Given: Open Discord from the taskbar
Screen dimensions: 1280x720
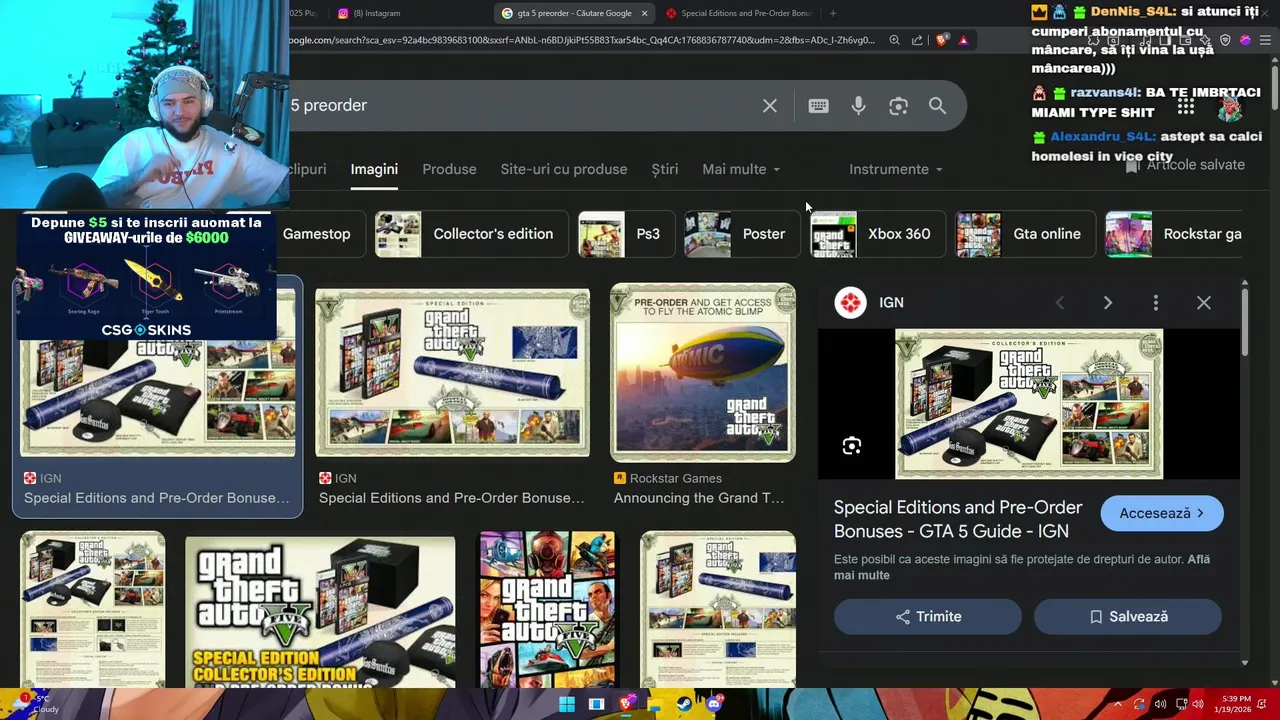Looking at the screenshot, I should tap(714, 704).
